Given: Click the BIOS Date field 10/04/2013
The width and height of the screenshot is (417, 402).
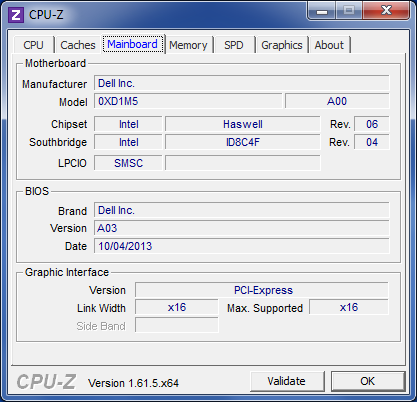Looking at the screenshot, I should tap(241, 246).
